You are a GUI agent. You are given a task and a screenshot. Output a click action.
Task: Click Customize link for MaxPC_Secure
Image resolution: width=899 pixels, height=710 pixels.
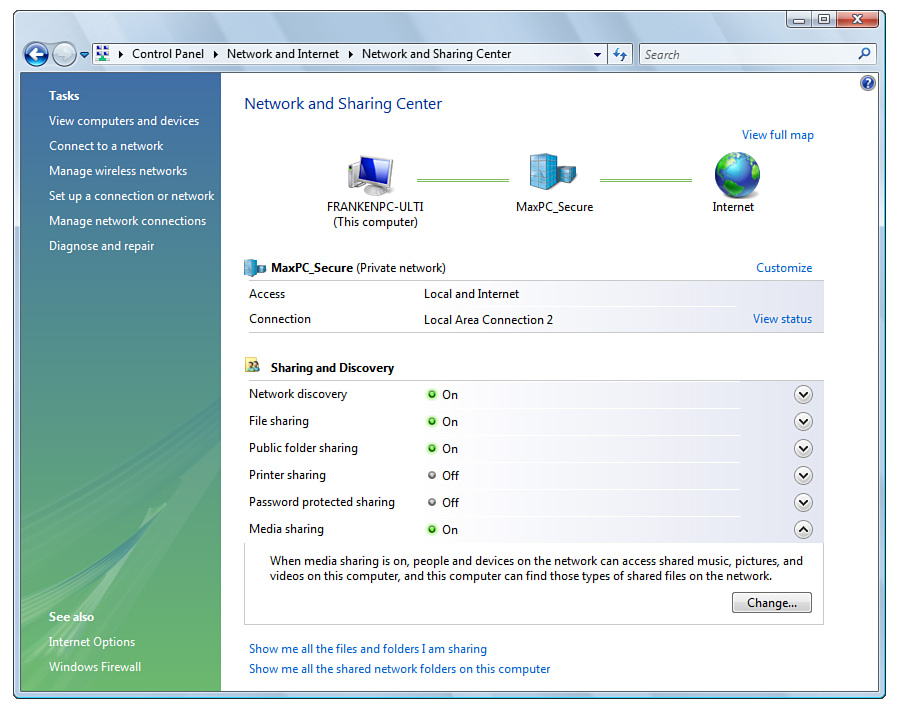(x=784, y=268)
